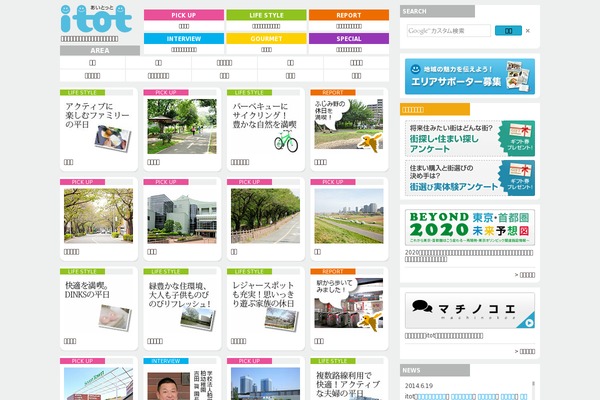Image resolution: width=600 pixels, height=400 pixels.
Task: Click the smiley icon on エリアサポーター banner
Action: [416, 69]
